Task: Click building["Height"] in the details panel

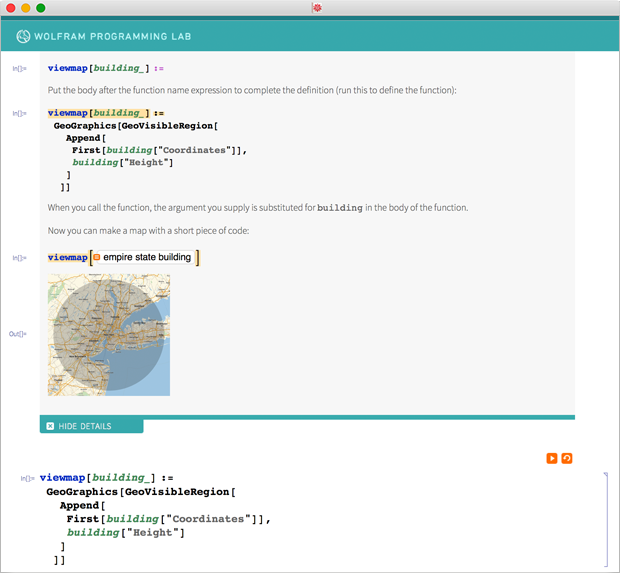Action: (123, 163)
